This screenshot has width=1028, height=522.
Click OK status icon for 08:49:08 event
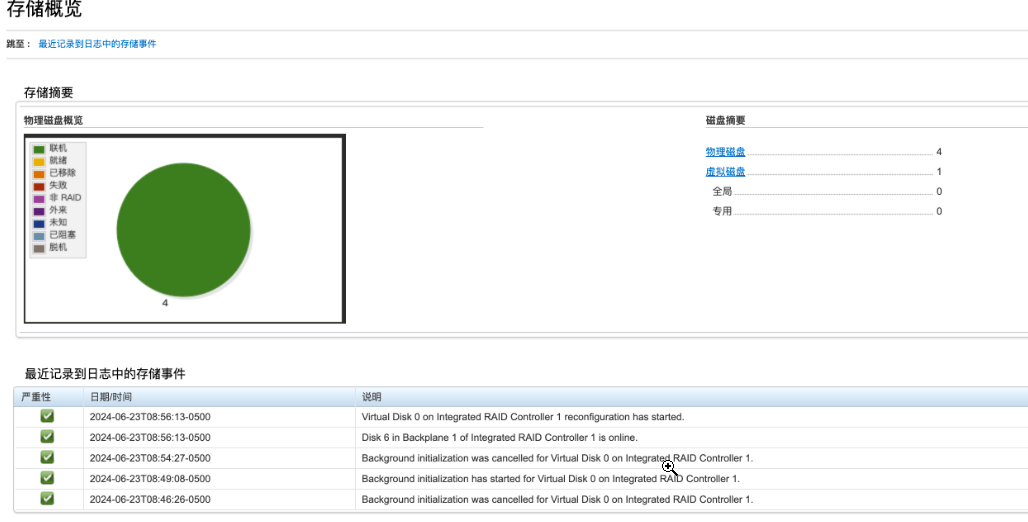point(47,478)
